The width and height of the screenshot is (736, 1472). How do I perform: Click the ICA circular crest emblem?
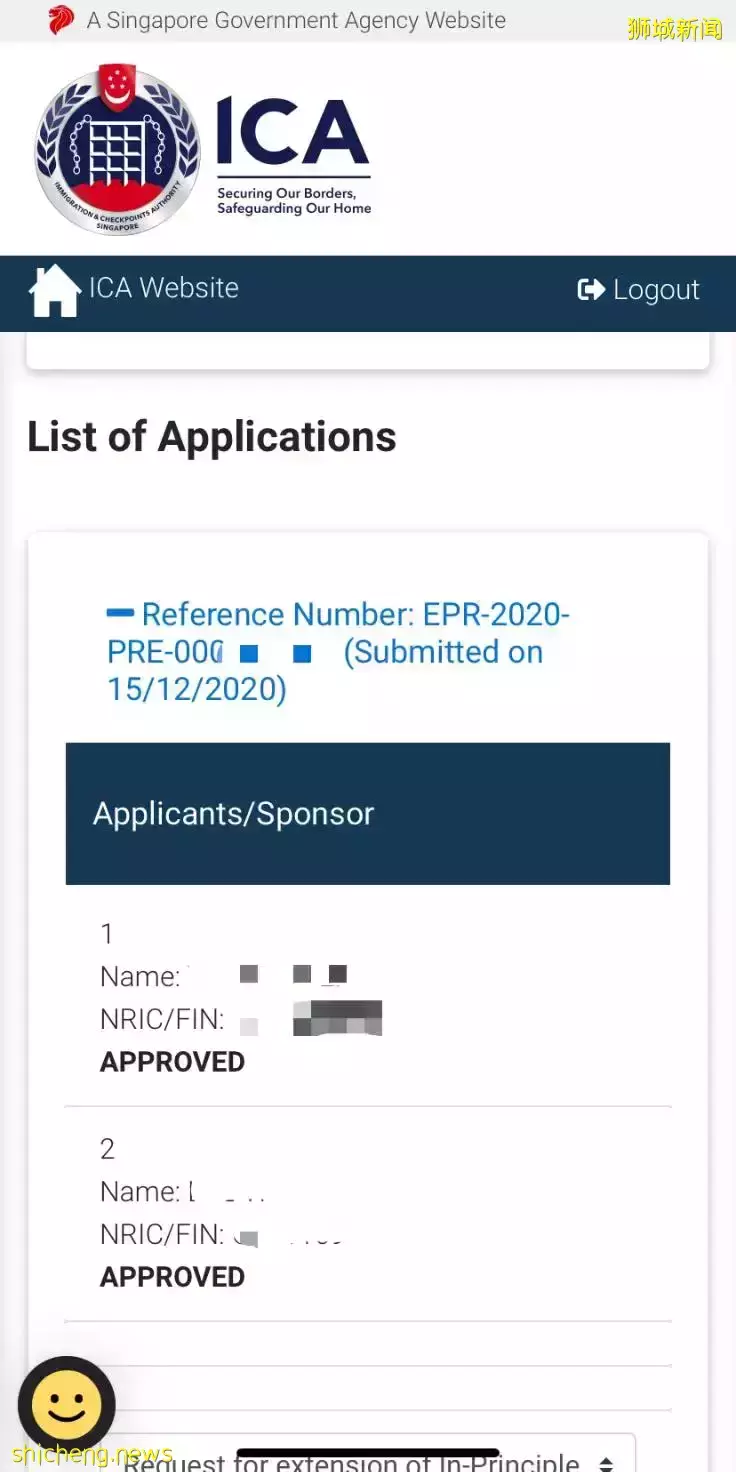tap(118, 150)
